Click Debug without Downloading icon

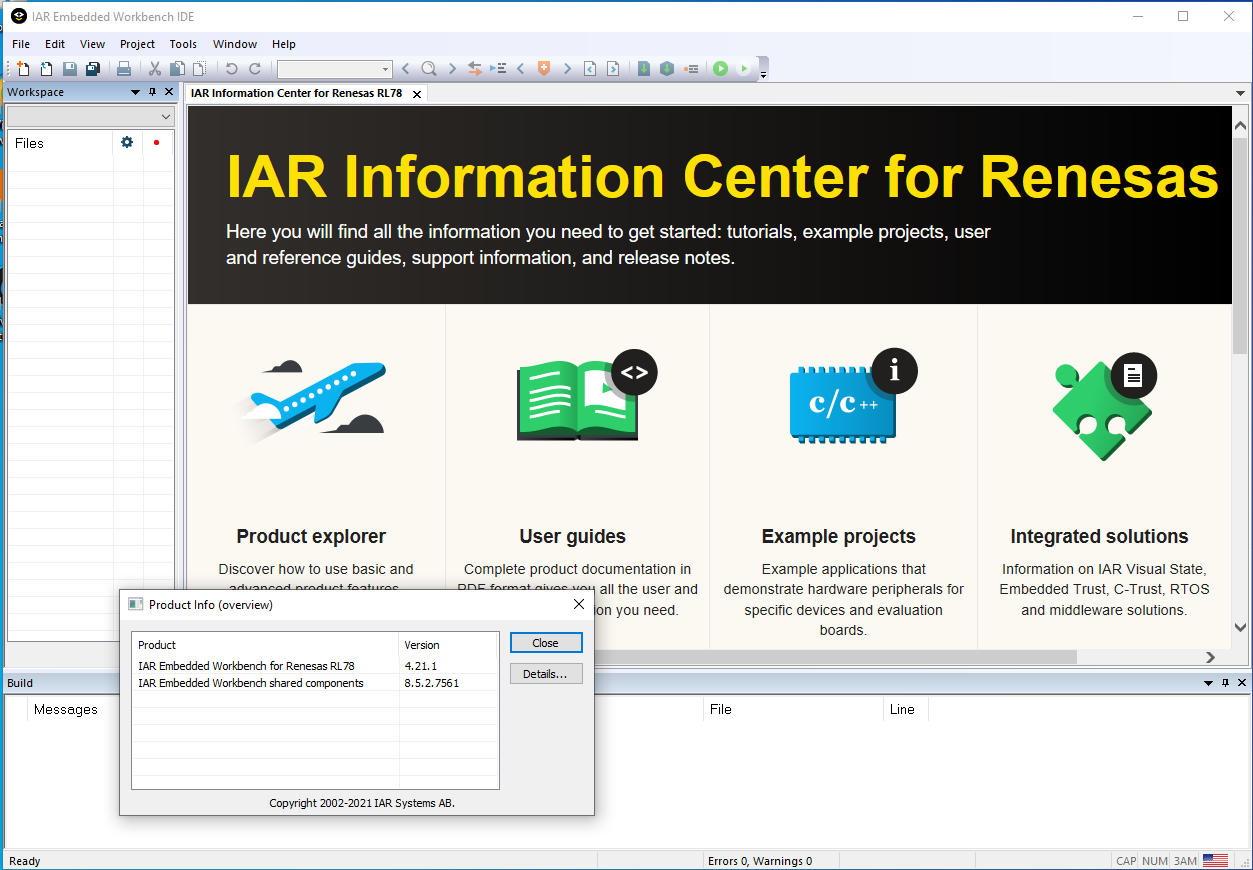[744, 68]
